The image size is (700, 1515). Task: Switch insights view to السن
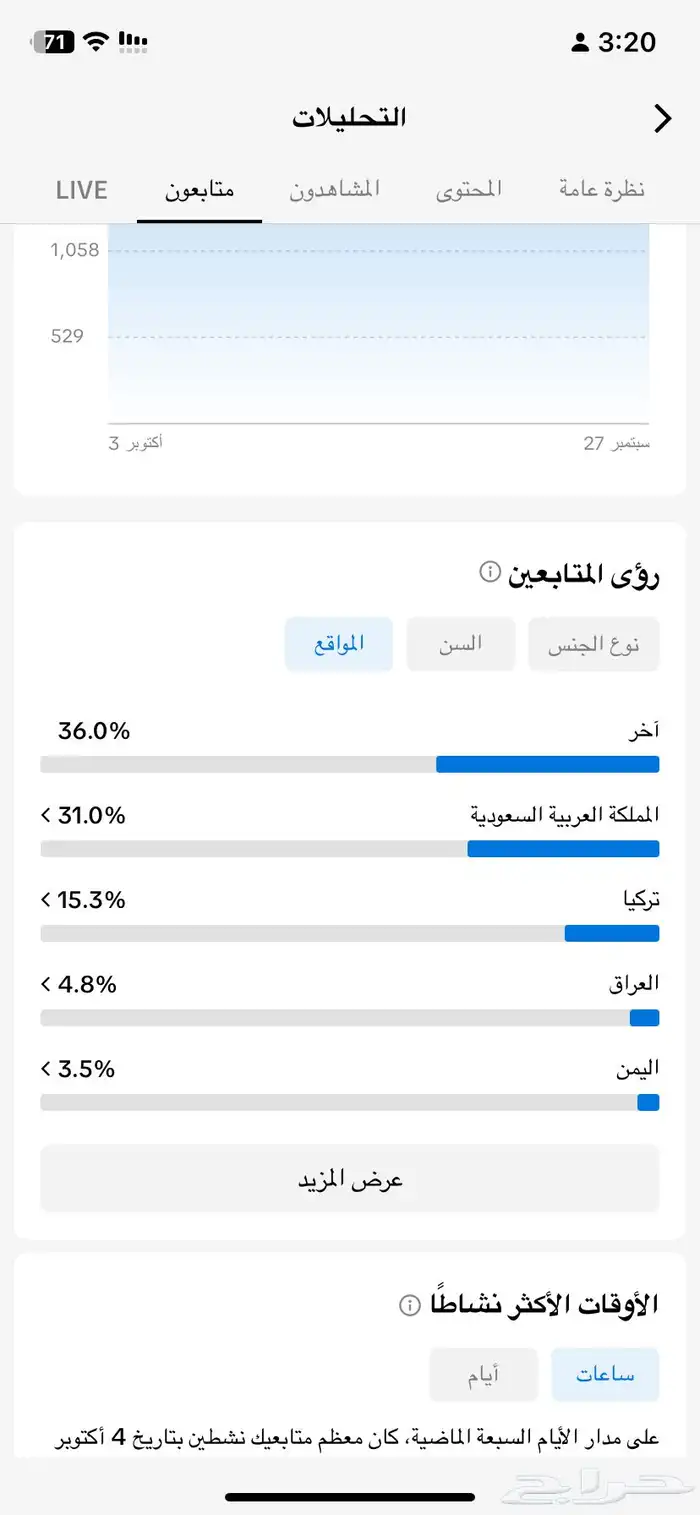tap(460, 644)
